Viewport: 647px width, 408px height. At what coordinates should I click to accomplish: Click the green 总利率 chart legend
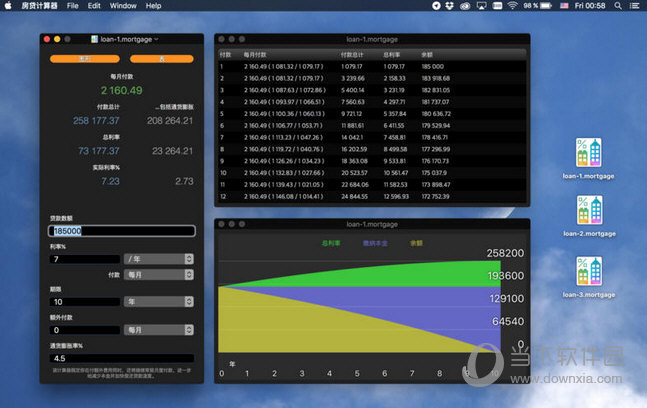click(x=331, y=243)
